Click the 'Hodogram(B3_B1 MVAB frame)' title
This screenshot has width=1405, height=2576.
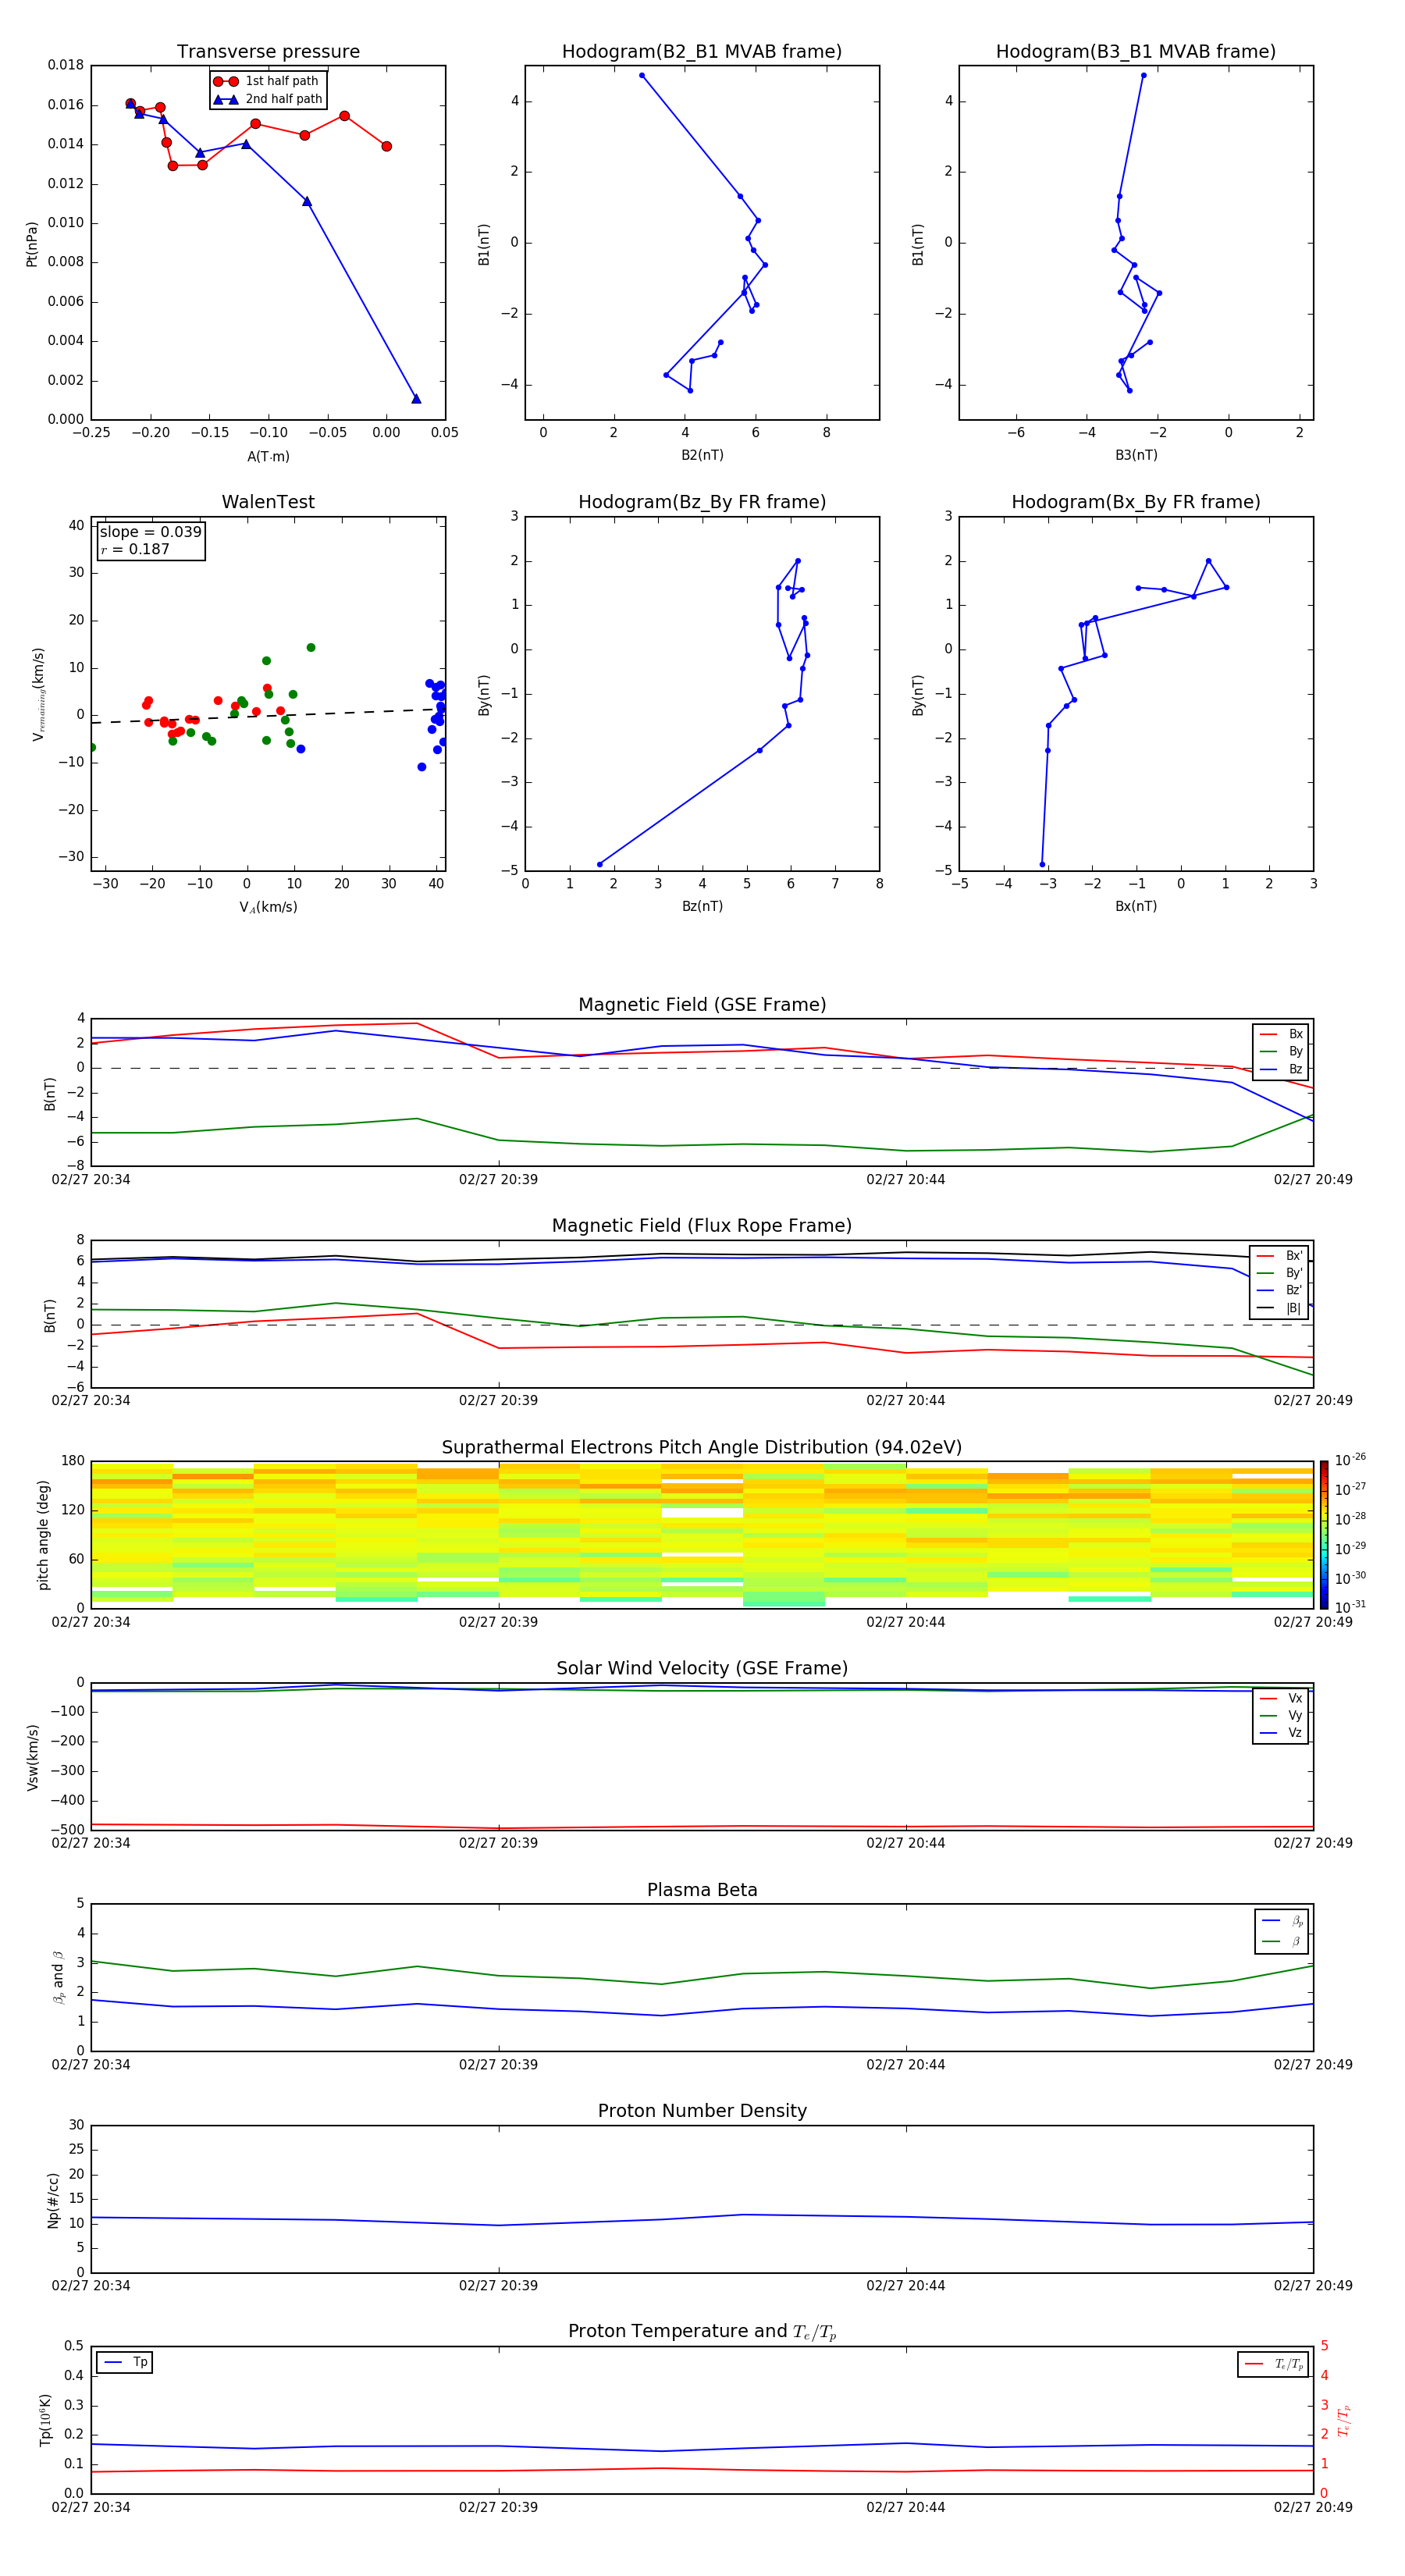[1136, 52]
